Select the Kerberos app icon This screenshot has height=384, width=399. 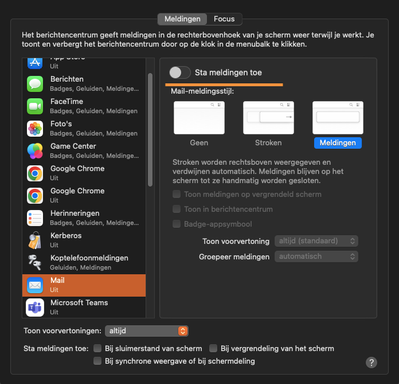[35, 240]
